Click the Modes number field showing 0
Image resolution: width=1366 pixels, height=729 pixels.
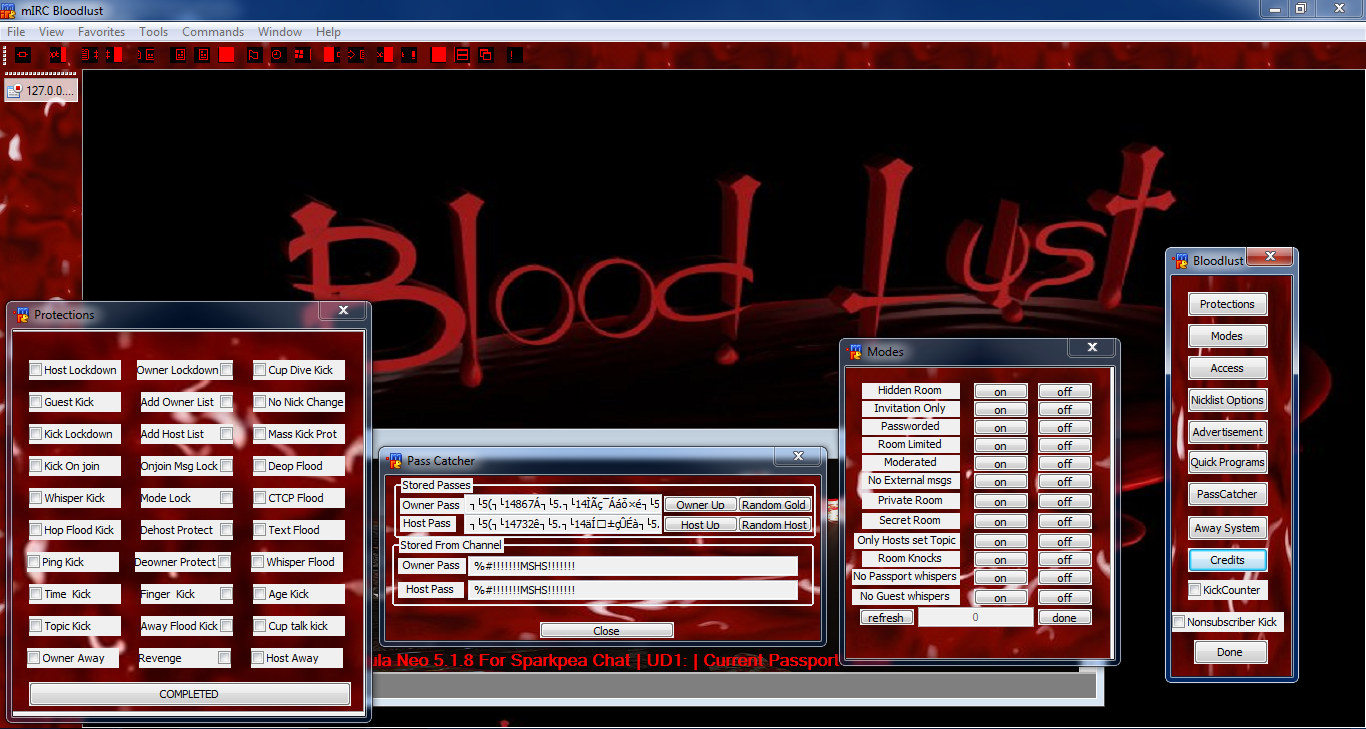976,618
